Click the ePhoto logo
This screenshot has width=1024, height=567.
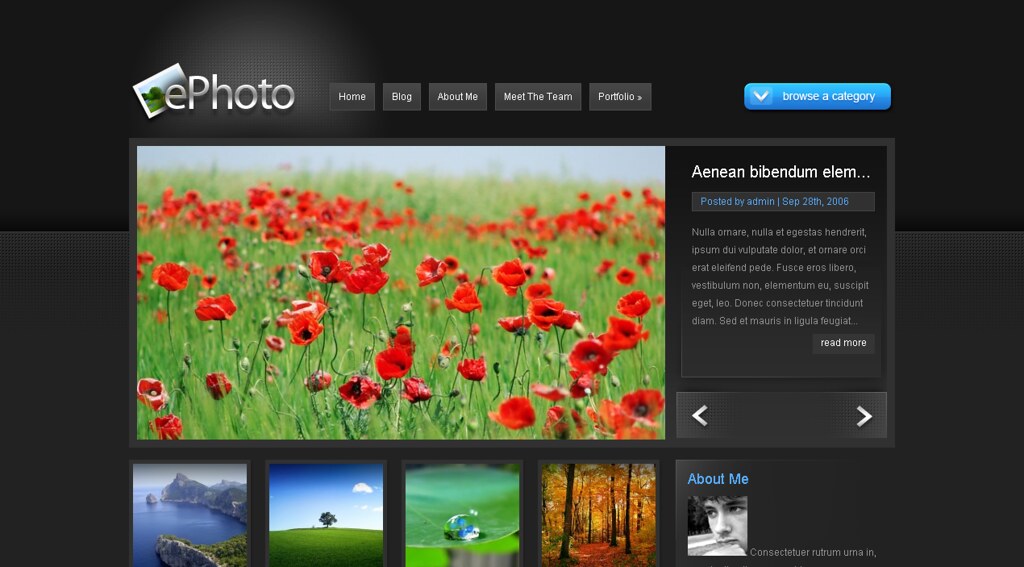tap(214, 92)
